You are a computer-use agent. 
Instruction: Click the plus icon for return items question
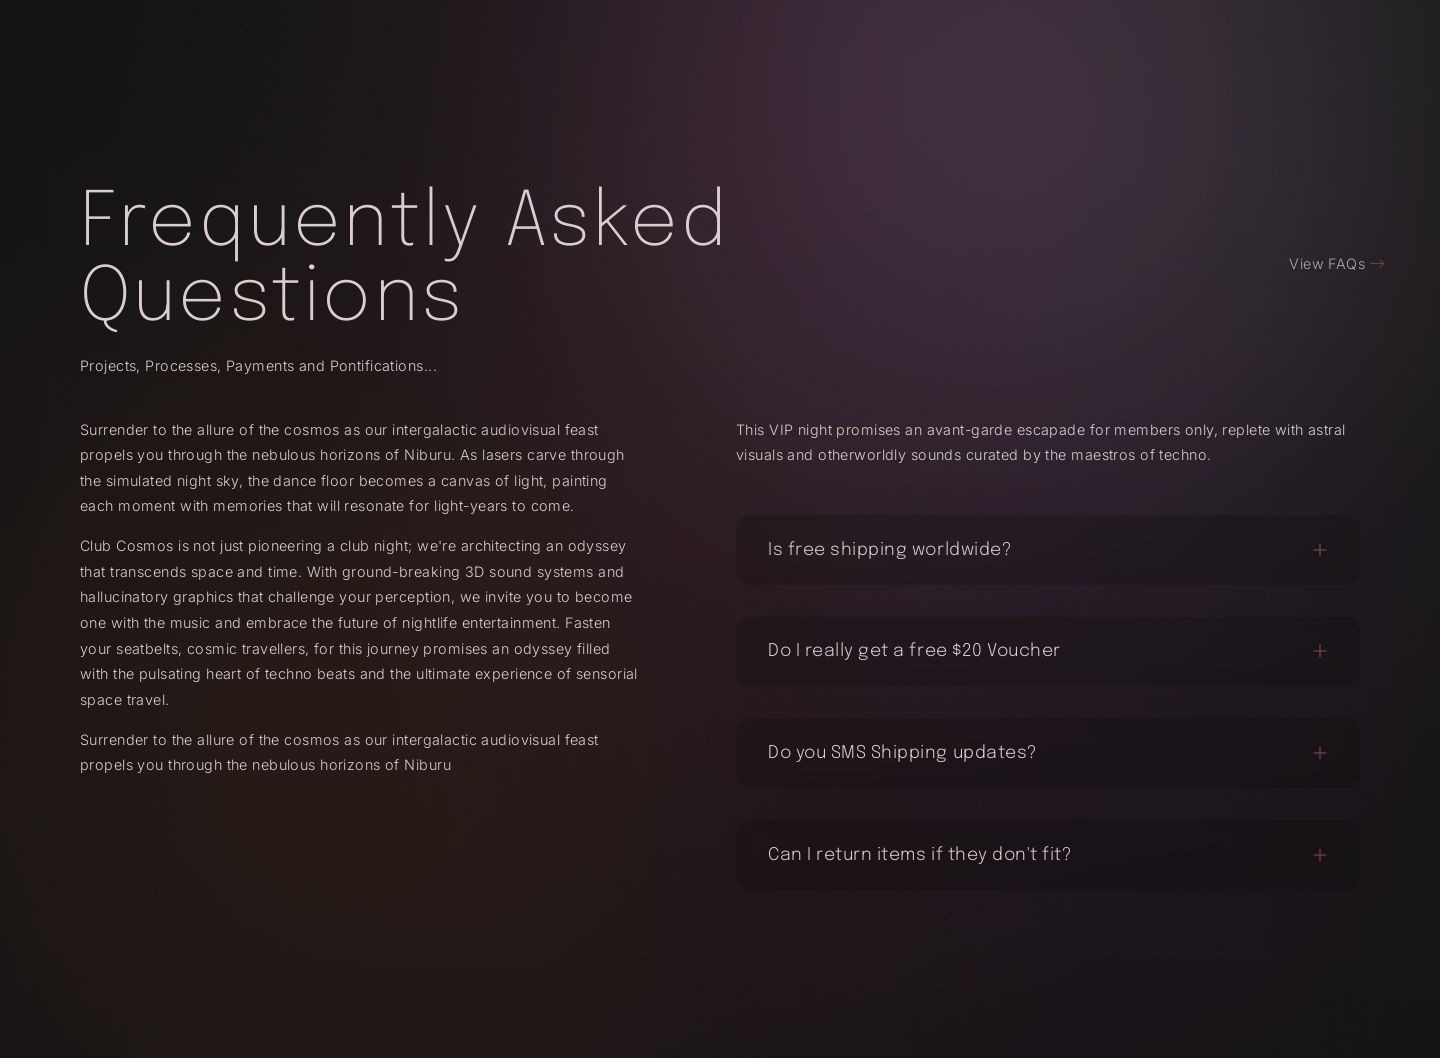coord(1319,855)
